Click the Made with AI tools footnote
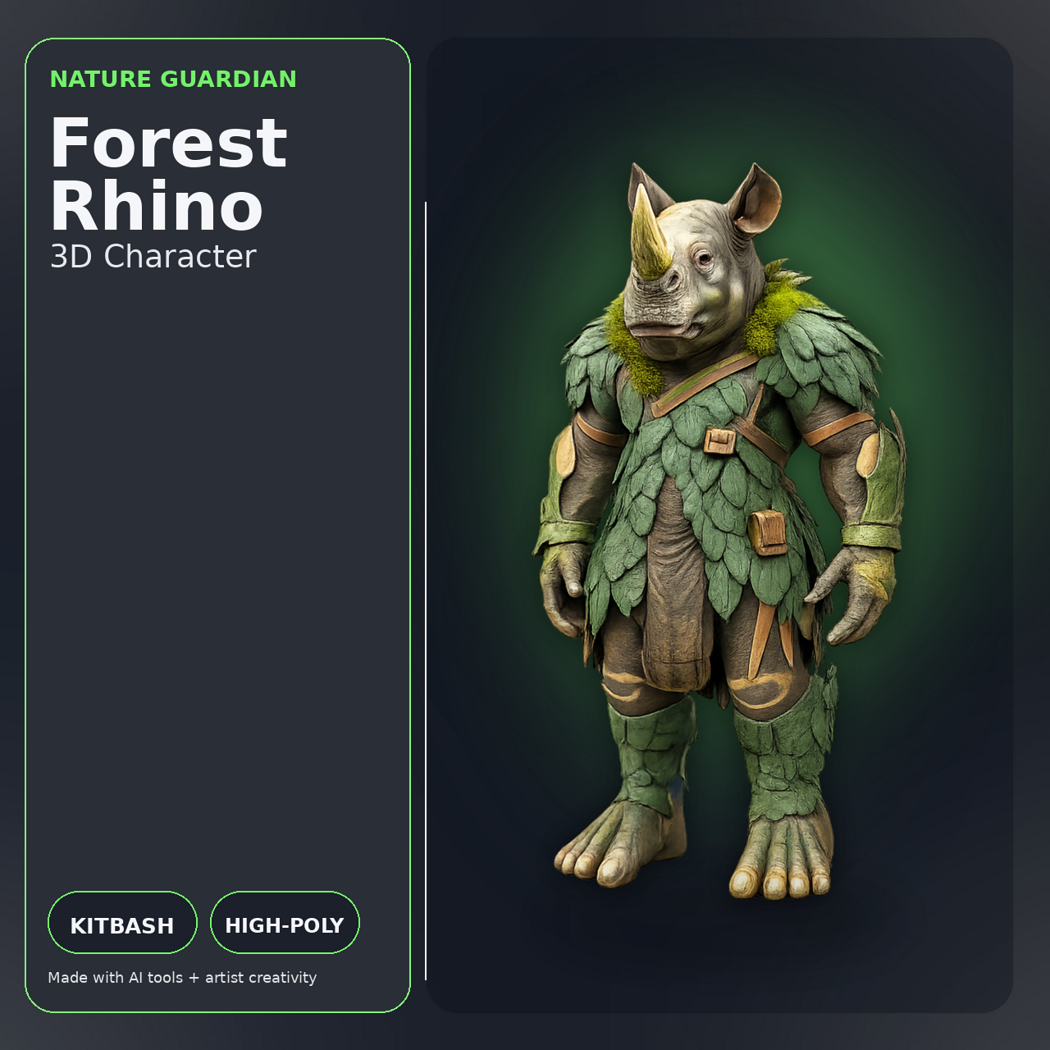1050x1050 pixels. (182, 978)
